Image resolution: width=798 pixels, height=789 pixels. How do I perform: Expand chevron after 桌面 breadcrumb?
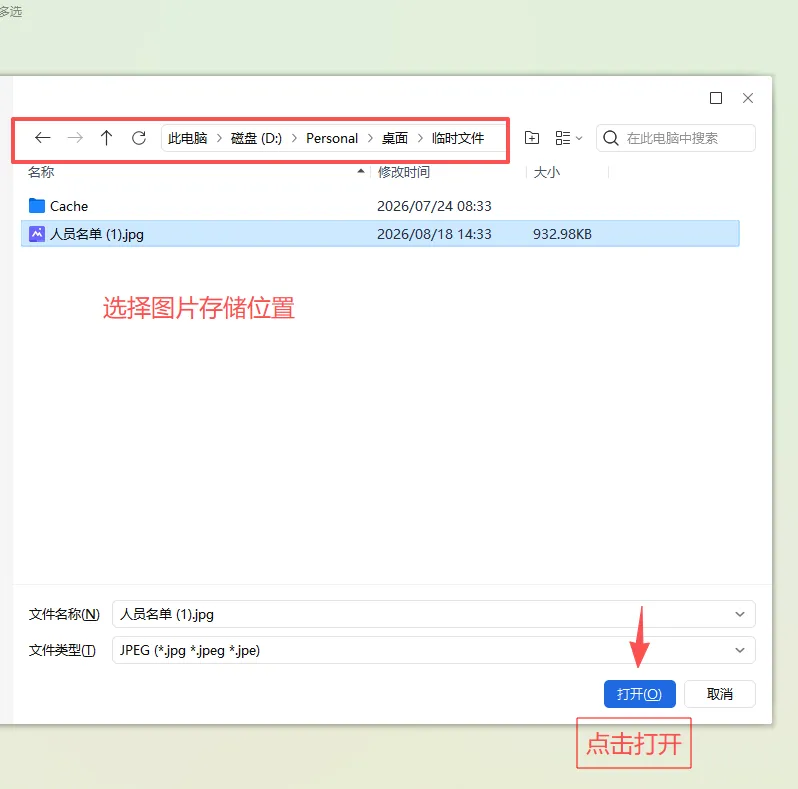[x=420, y=138]
